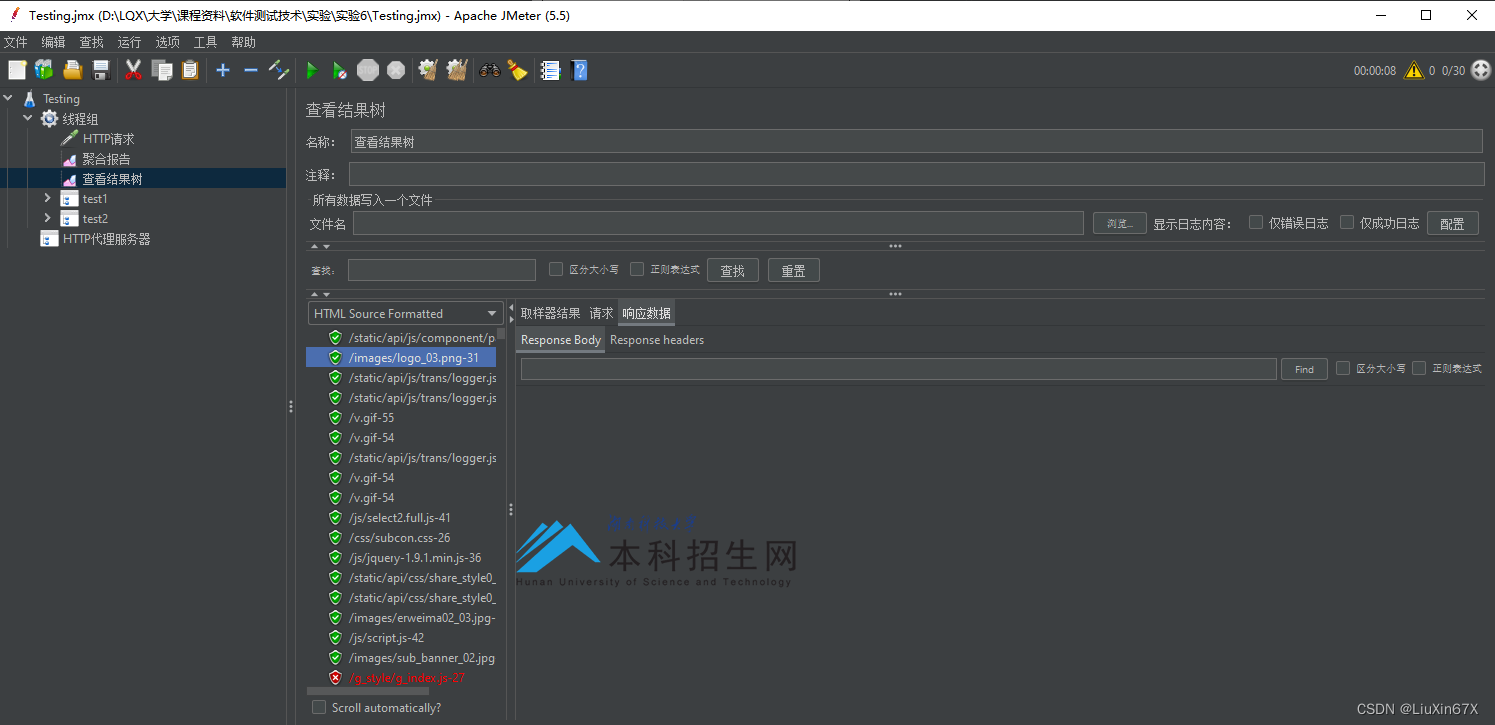
Task: Open the 工具 menu
Action: 205,42
